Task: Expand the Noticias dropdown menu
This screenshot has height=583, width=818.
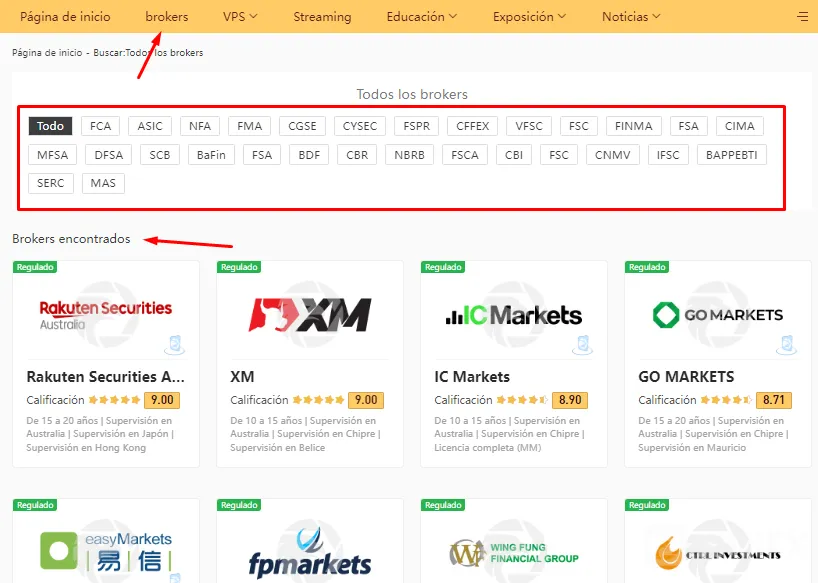Action: click(x=631, y=17)
